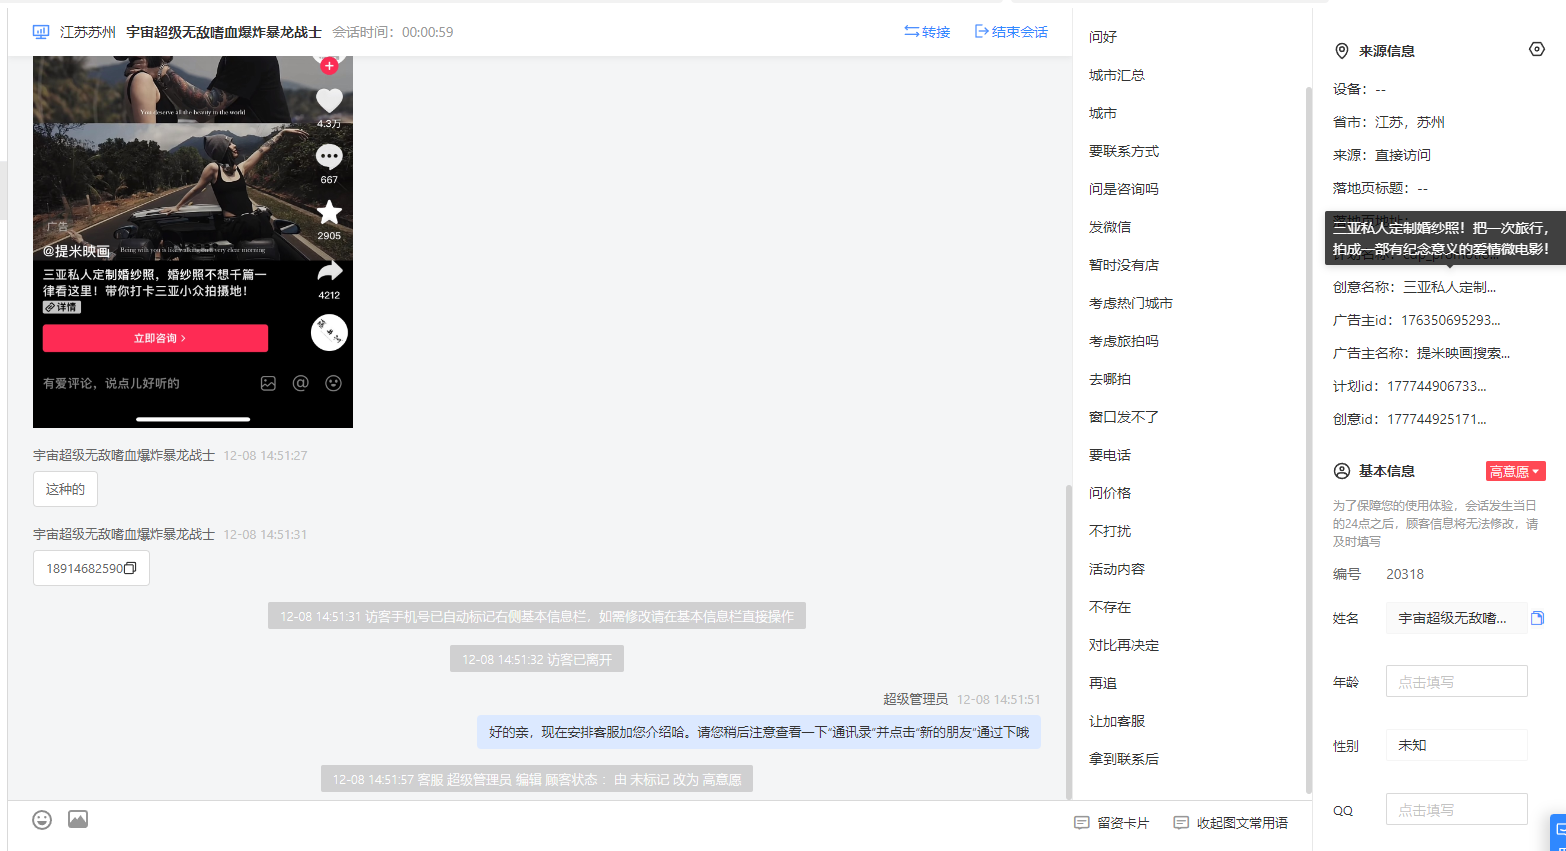Screen dimensions: 1566x851
Task: Click the blue floating chat button at bottom right
Action: (x=1558, y=832)
